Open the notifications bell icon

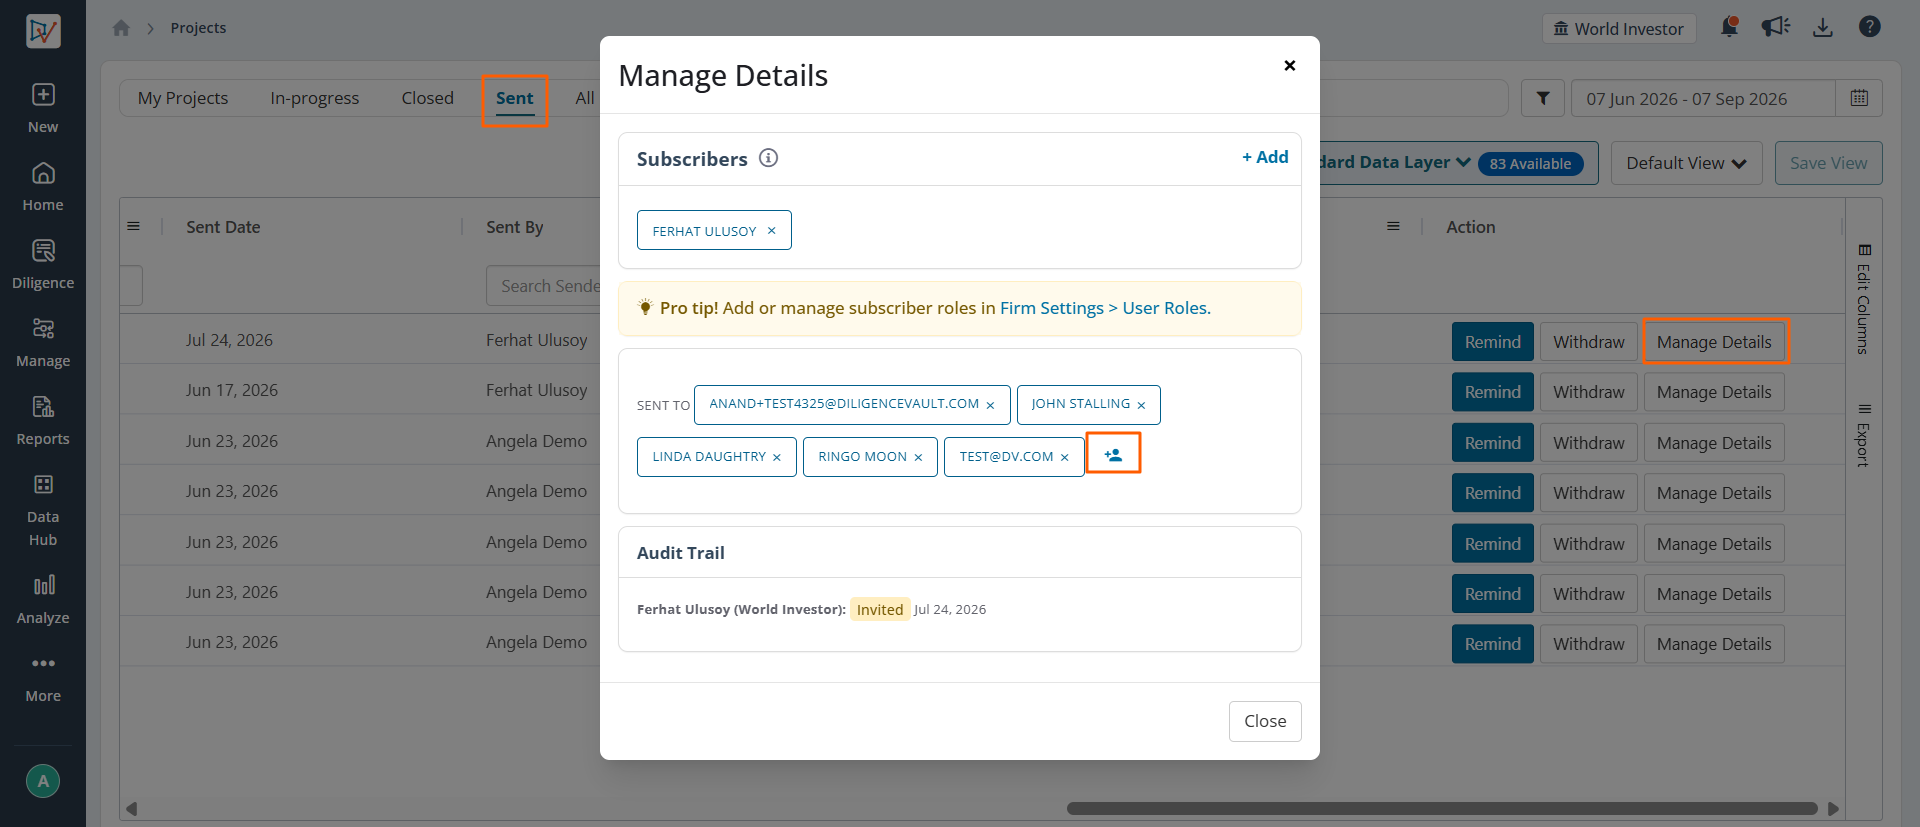pyautogui.click(x=1729, y=27)
